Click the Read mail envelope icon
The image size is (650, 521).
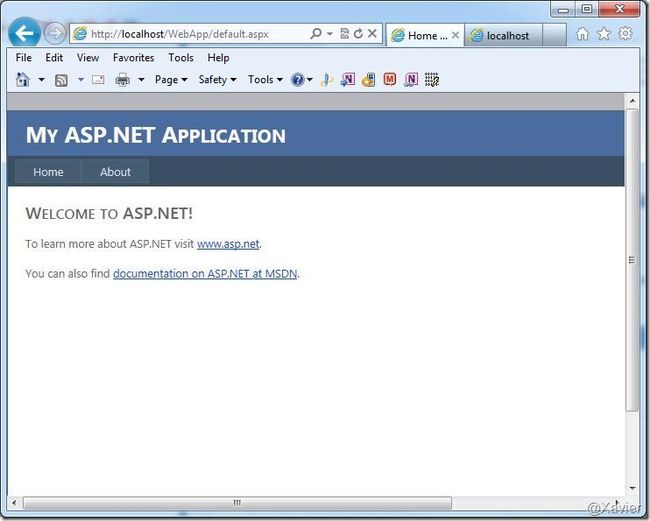98,79
